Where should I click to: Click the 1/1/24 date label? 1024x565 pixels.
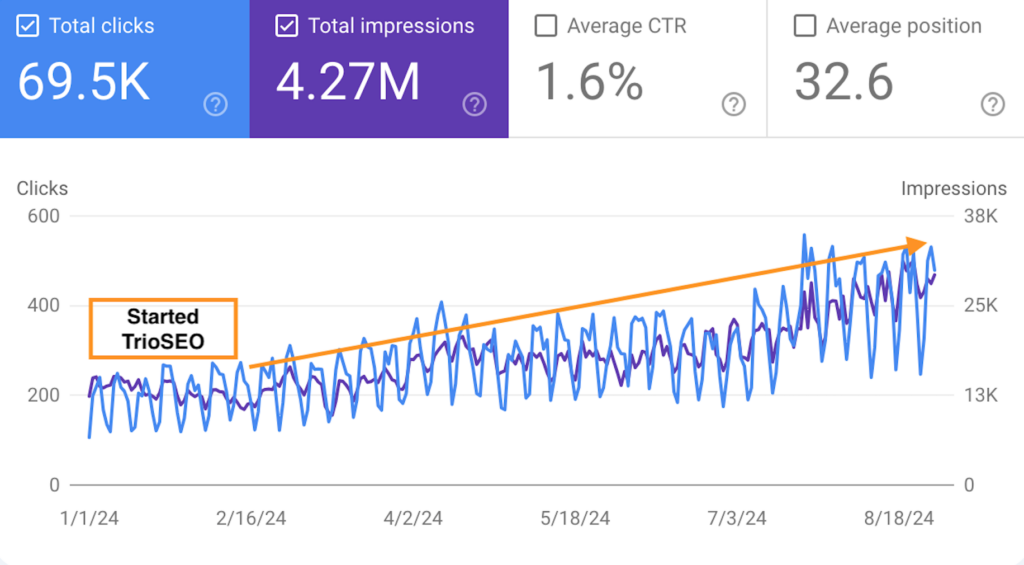(89, 518)
